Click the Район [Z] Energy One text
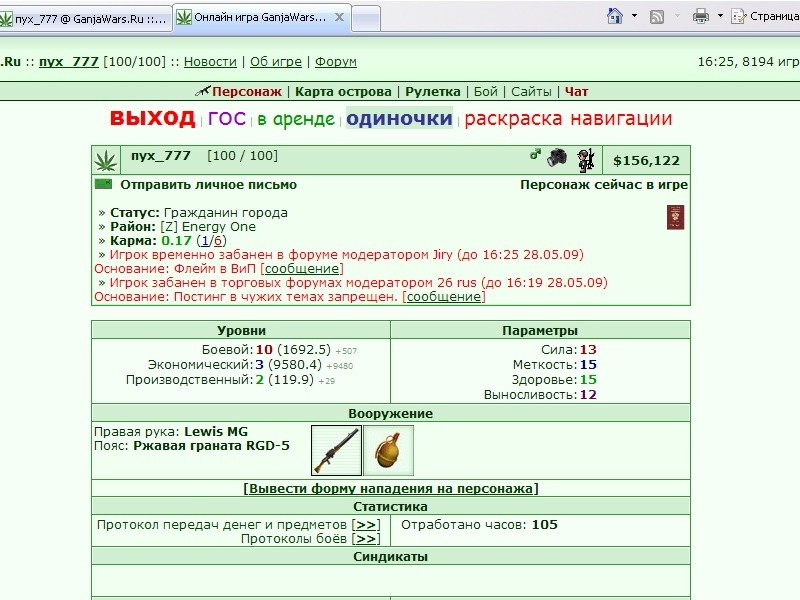 point(183,227)
